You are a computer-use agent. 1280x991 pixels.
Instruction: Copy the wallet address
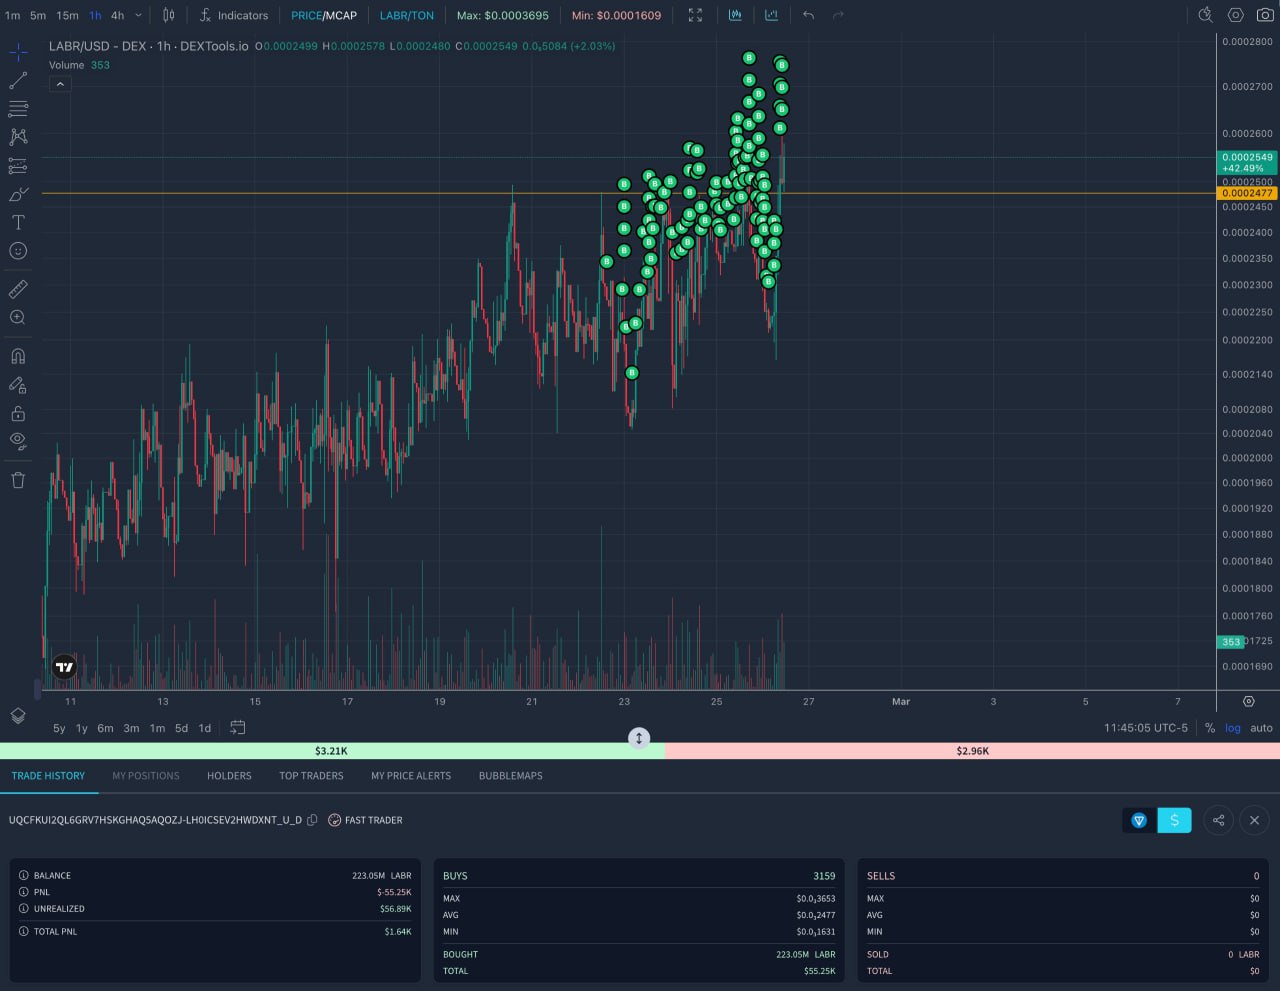(313, 820)
